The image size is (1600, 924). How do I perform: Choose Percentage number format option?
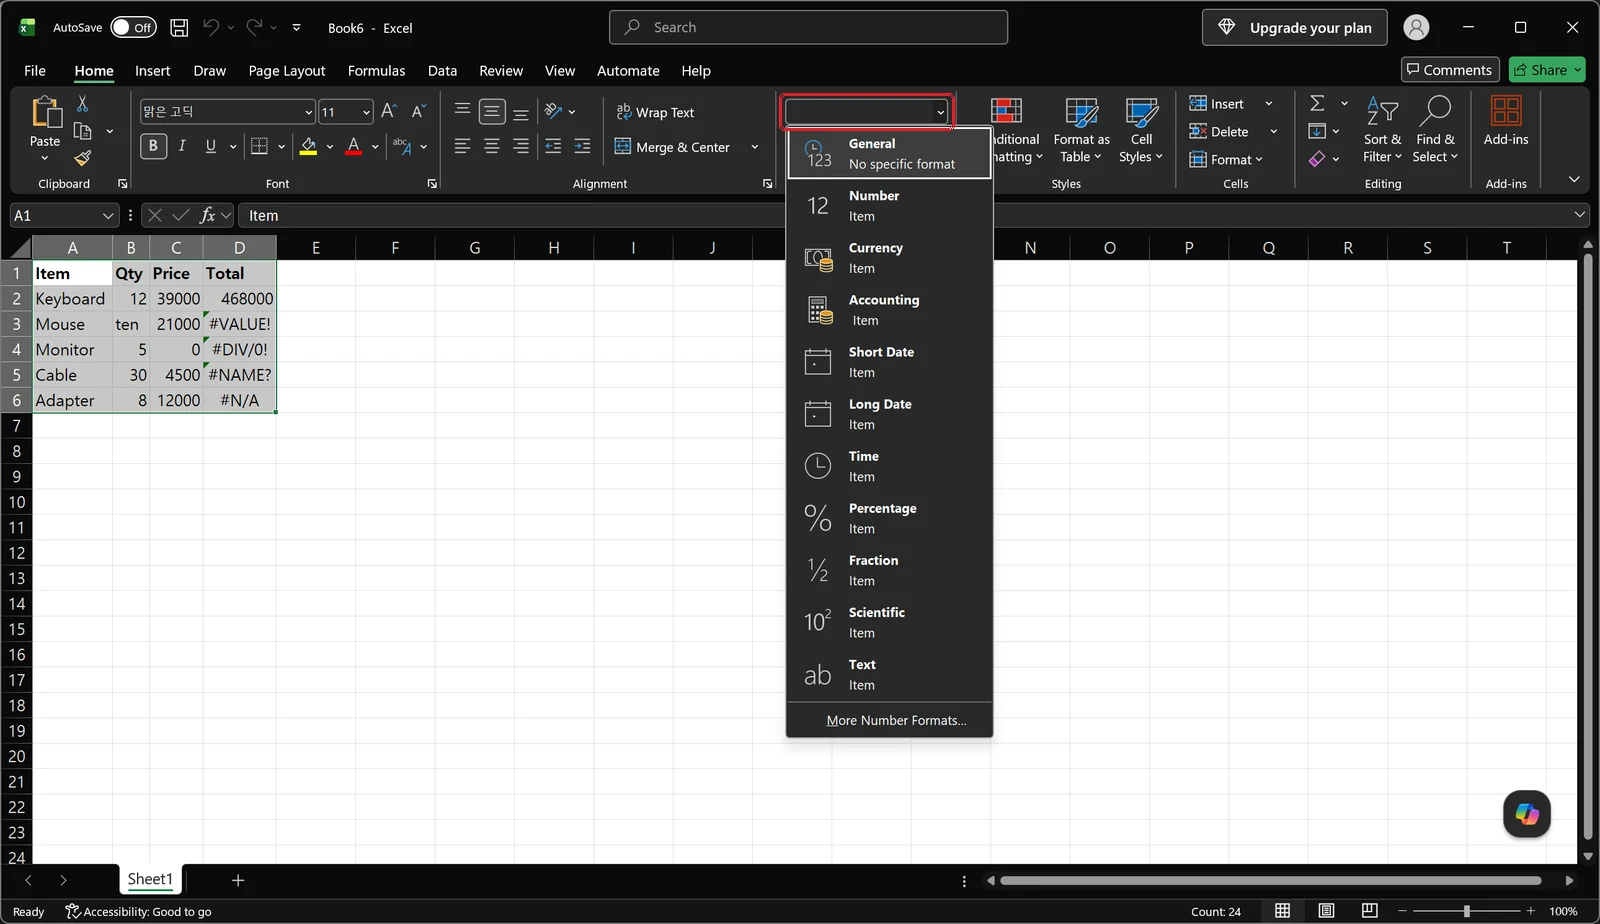pos(890,518)
